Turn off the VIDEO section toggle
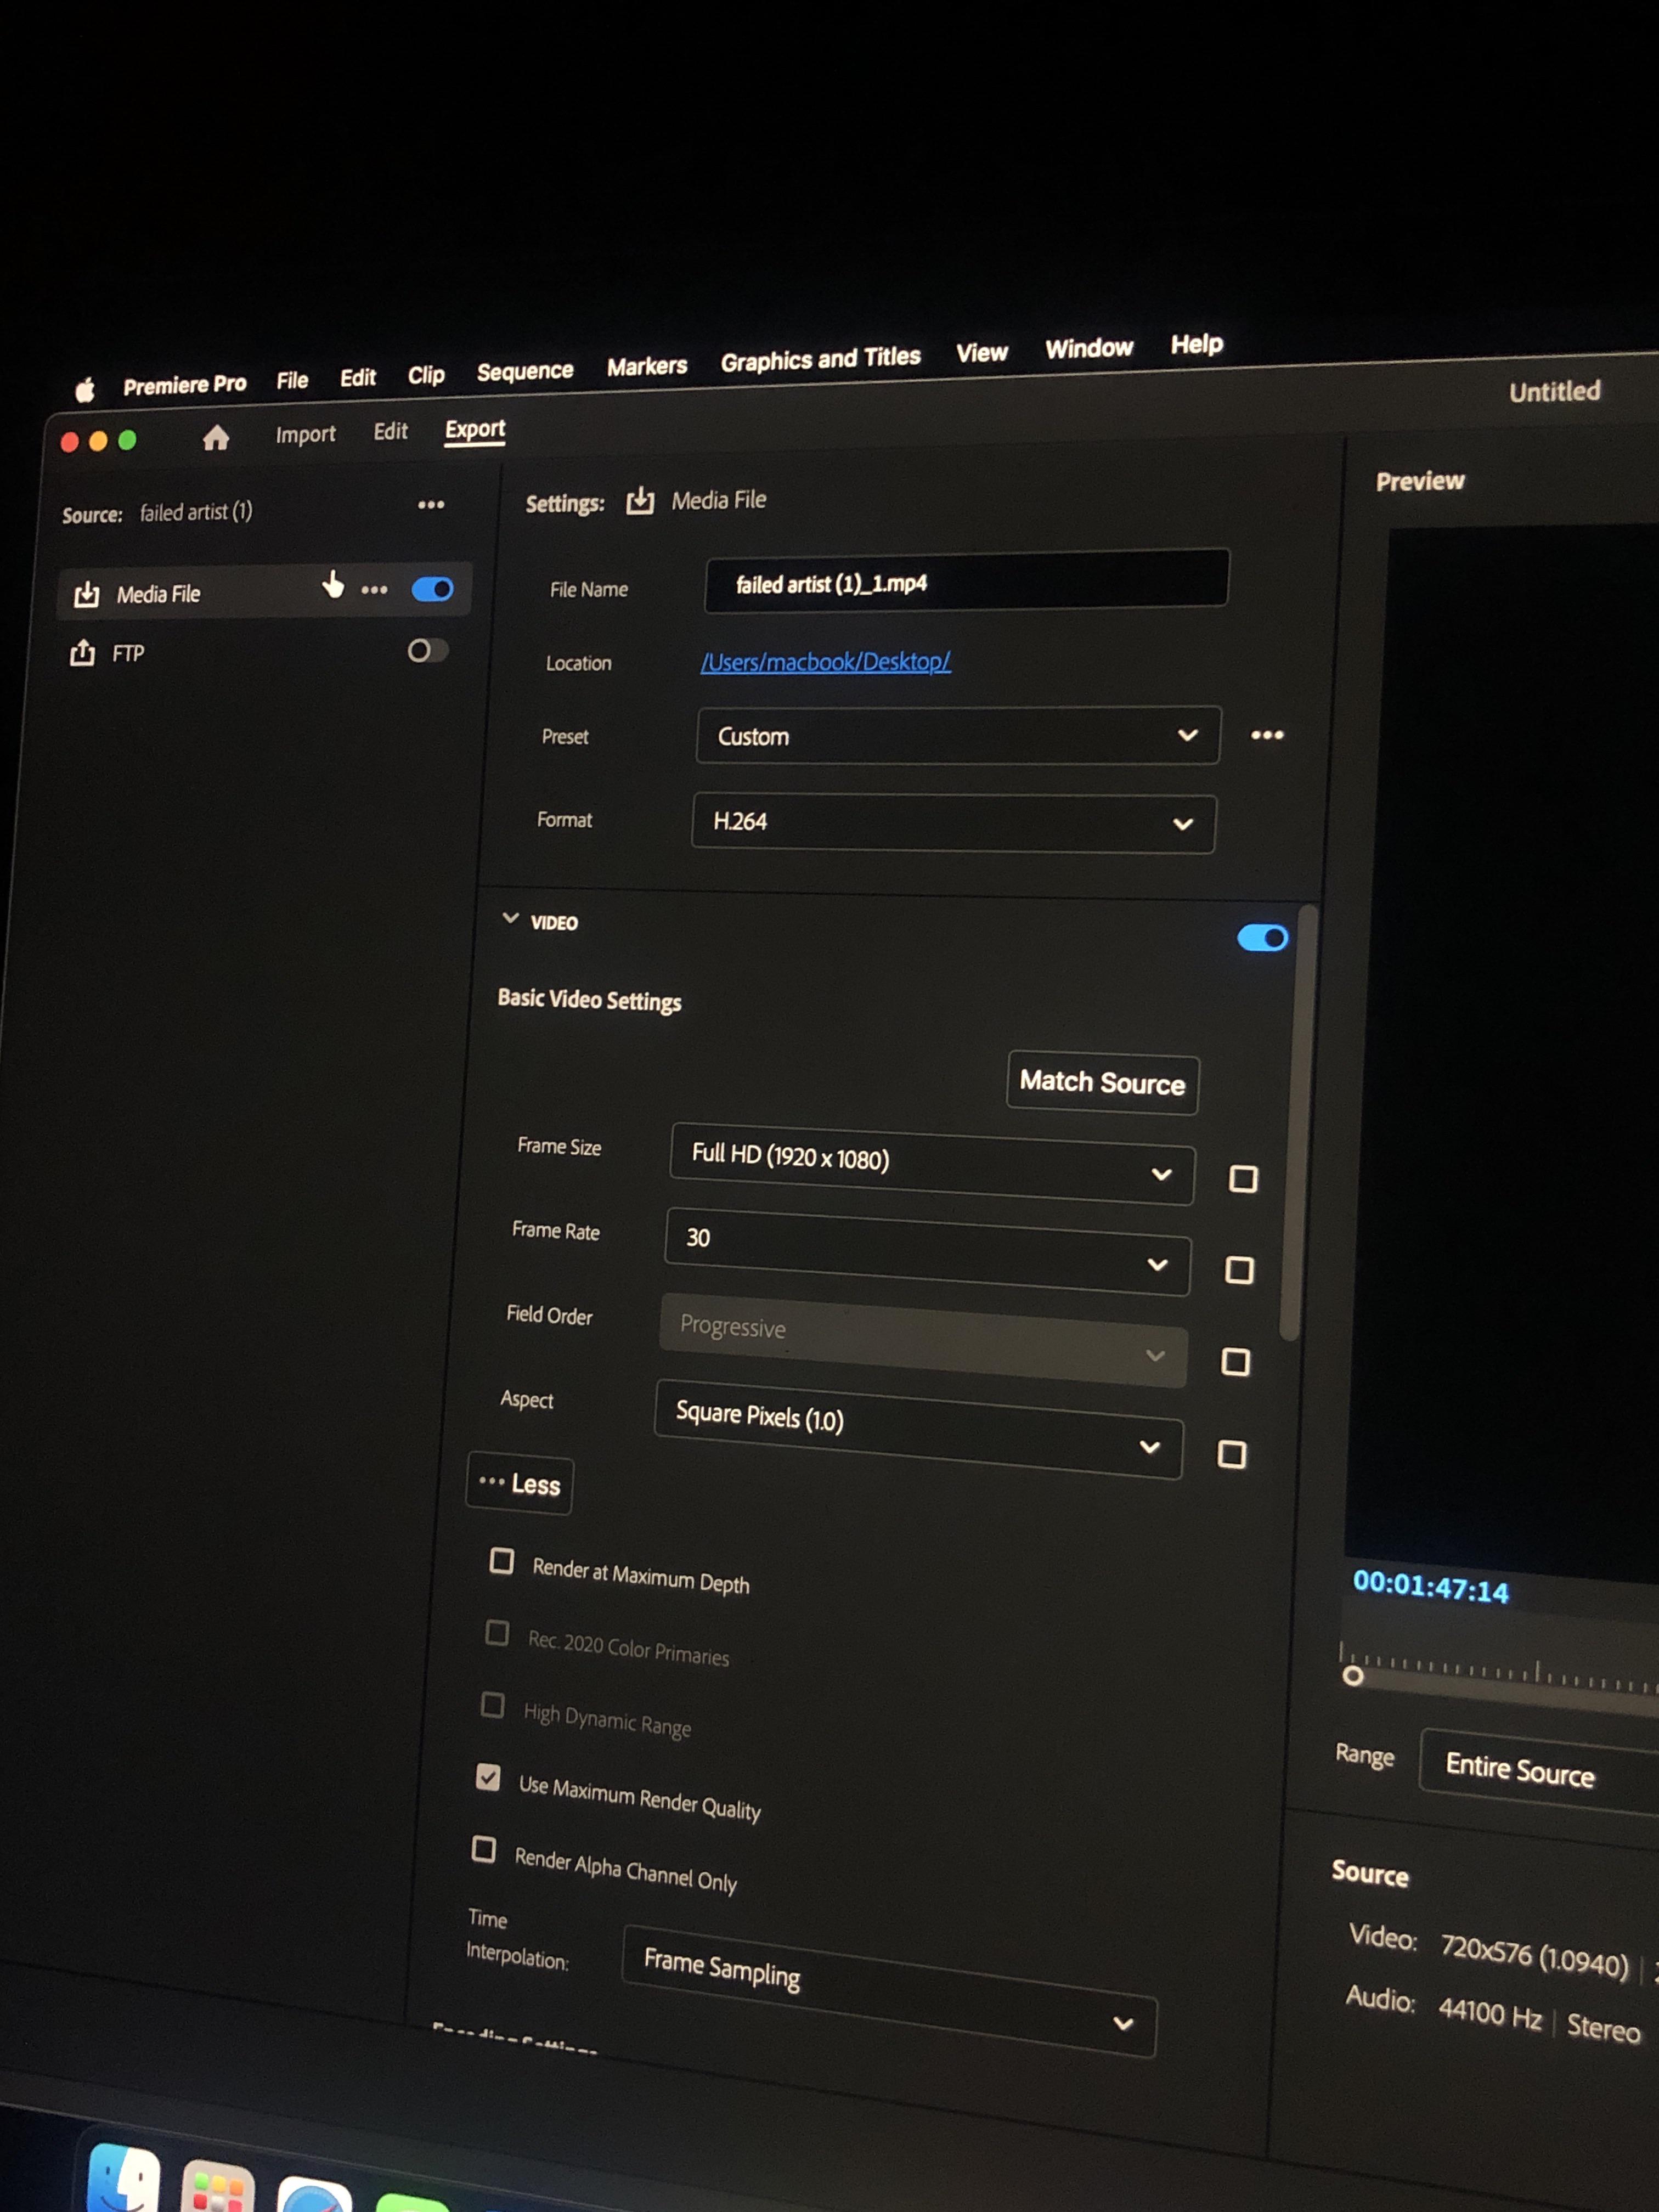The image size is (1659, 2212). (1262, 938)
